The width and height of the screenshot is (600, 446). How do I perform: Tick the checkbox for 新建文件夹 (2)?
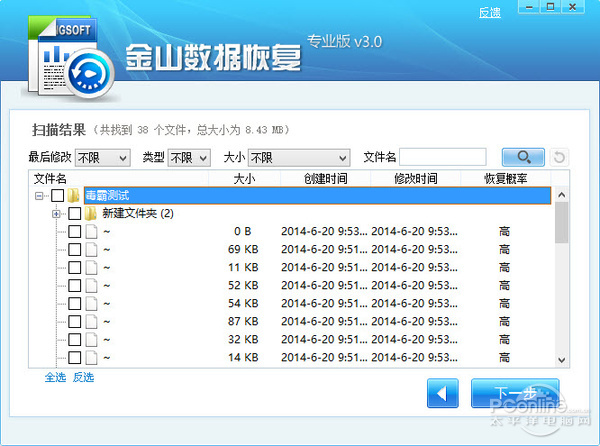click(75, 213)
